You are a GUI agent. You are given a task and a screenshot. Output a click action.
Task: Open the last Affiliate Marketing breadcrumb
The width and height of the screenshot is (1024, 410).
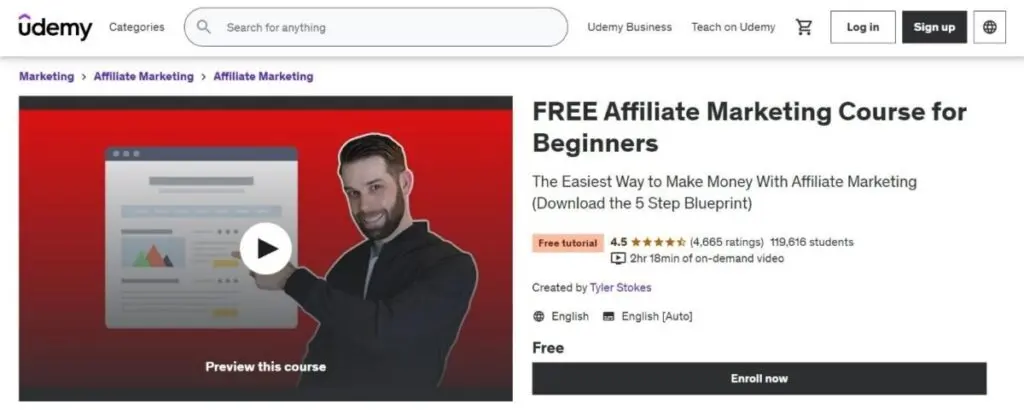point(263,76)
